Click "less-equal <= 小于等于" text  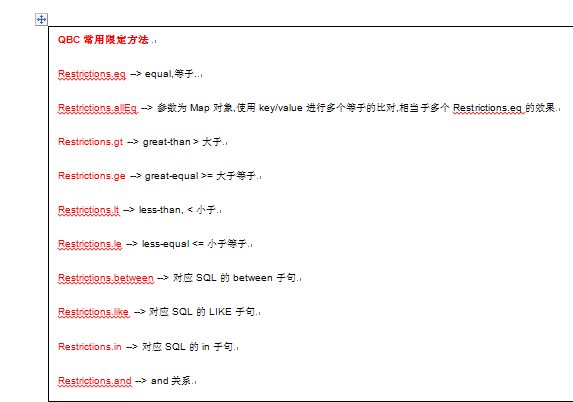(x=194, y=244)
